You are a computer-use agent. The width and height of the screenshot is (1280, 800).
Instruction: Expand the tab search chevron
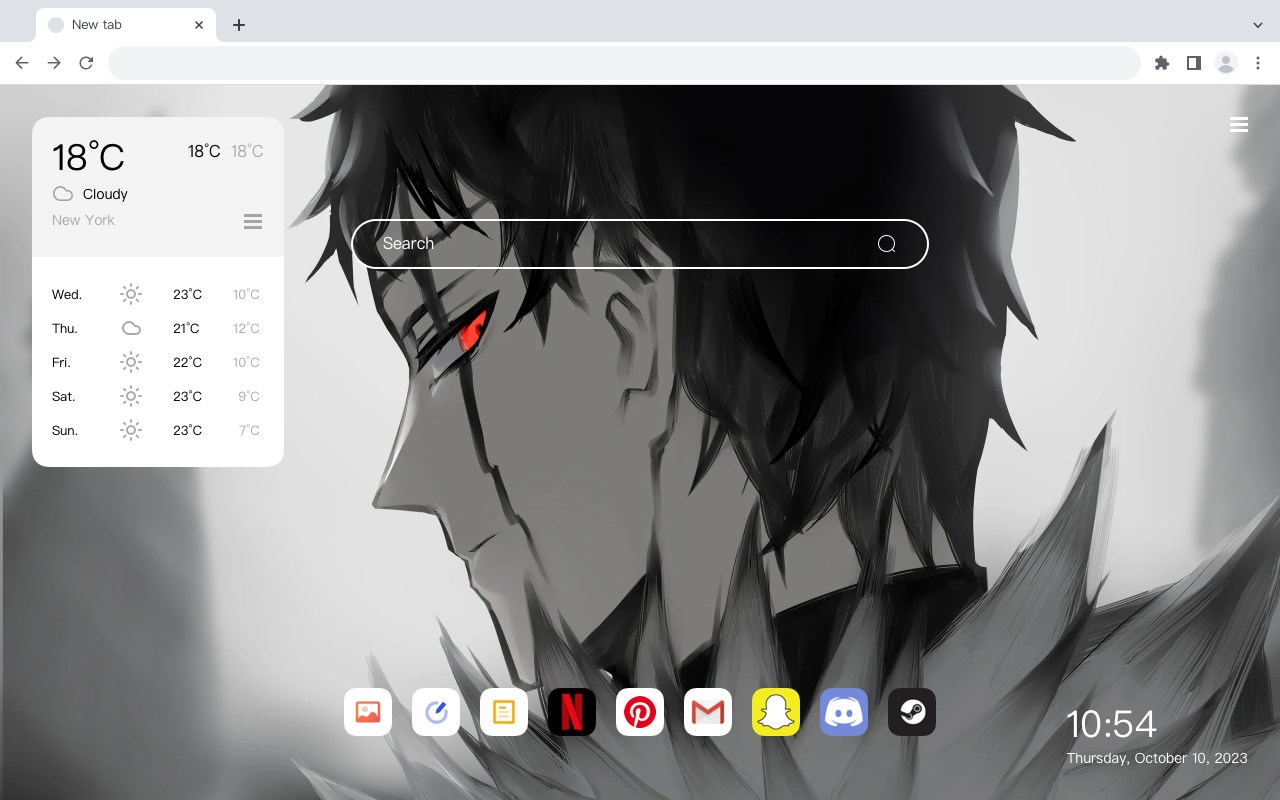[x=1258, y=25]
